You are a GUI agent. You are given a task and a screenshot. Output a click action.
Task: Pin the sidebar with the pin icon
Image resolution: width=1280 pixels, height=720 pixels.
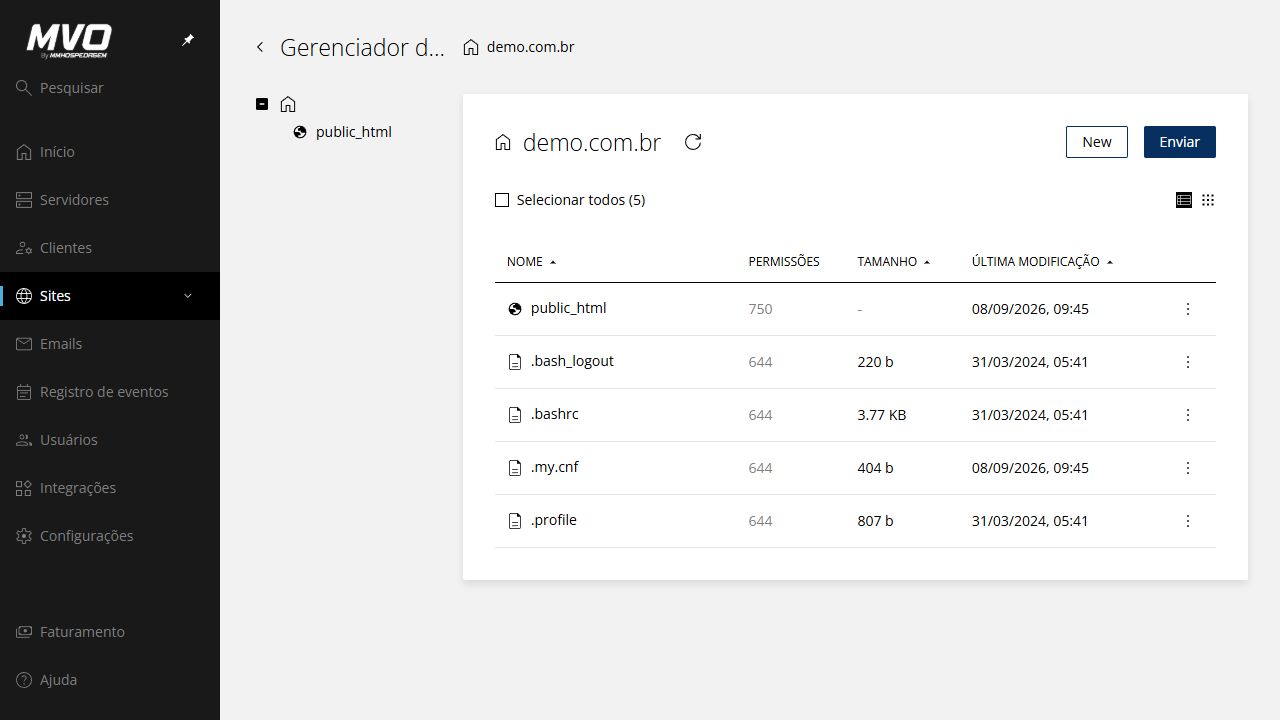point(188,40)
